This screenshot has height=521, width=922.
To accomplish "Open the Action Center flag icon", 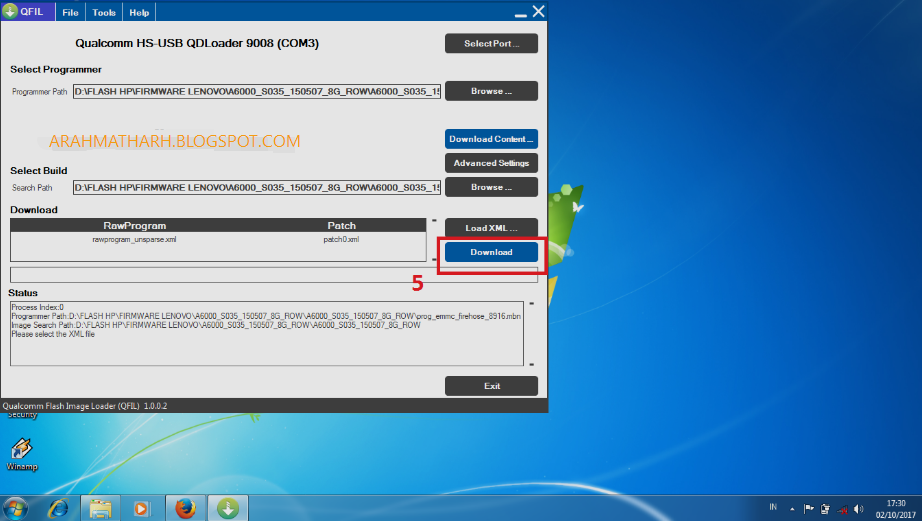I will (x=809, y=509).
